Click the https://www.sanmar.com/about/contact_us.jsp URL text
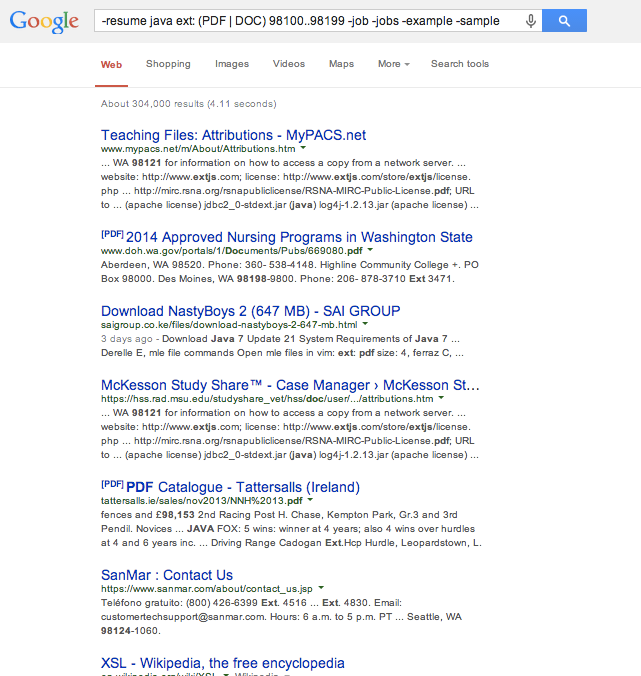 click(206, 589)
